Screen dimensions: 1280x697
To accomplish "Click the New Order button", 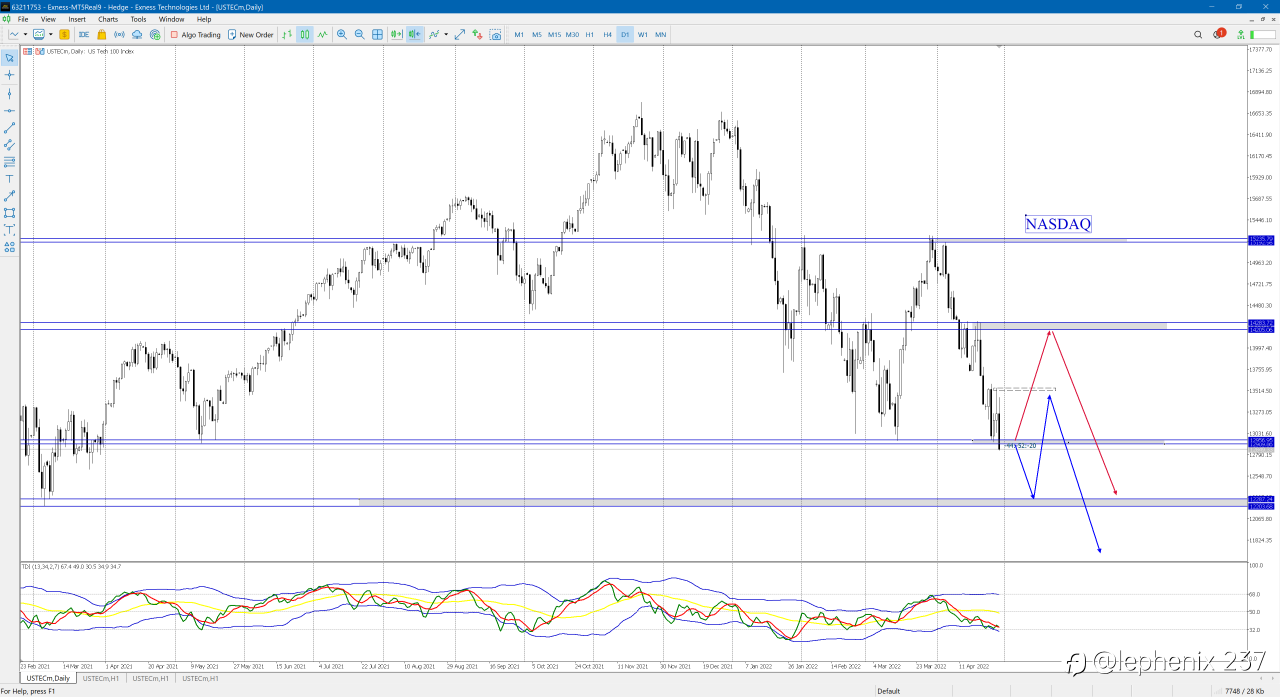I will click(250, 34).
